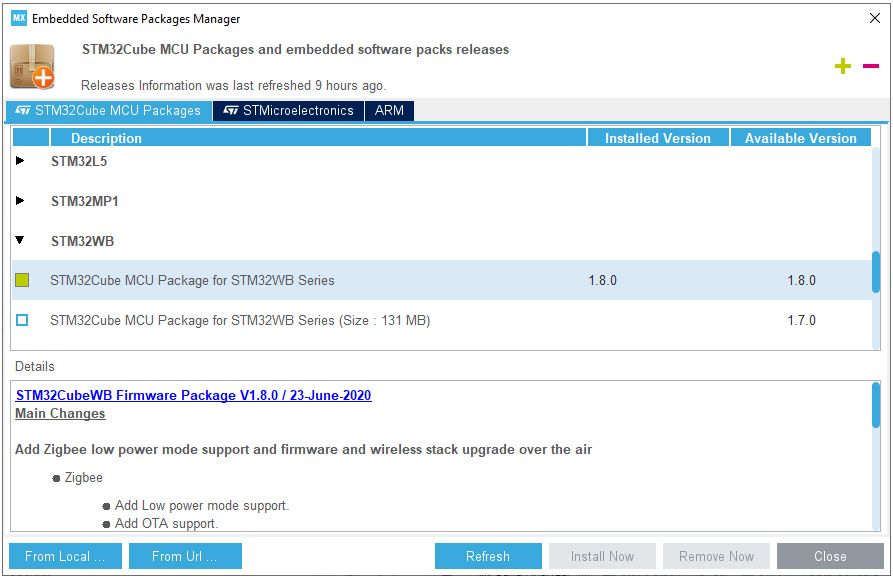Click the package box icon with orange plus
The image size is (893, 578).
[x=32, y=67]
